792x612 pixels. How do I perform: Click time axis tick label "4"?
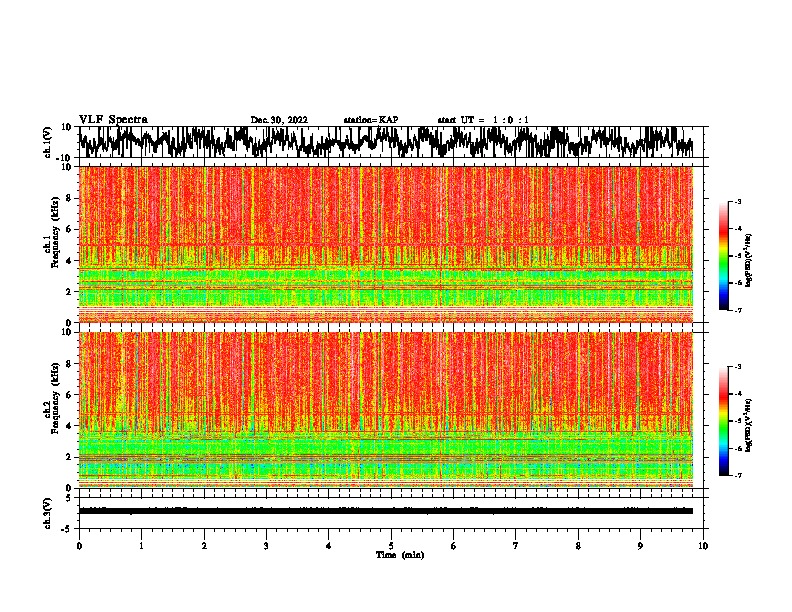[329, 545]
